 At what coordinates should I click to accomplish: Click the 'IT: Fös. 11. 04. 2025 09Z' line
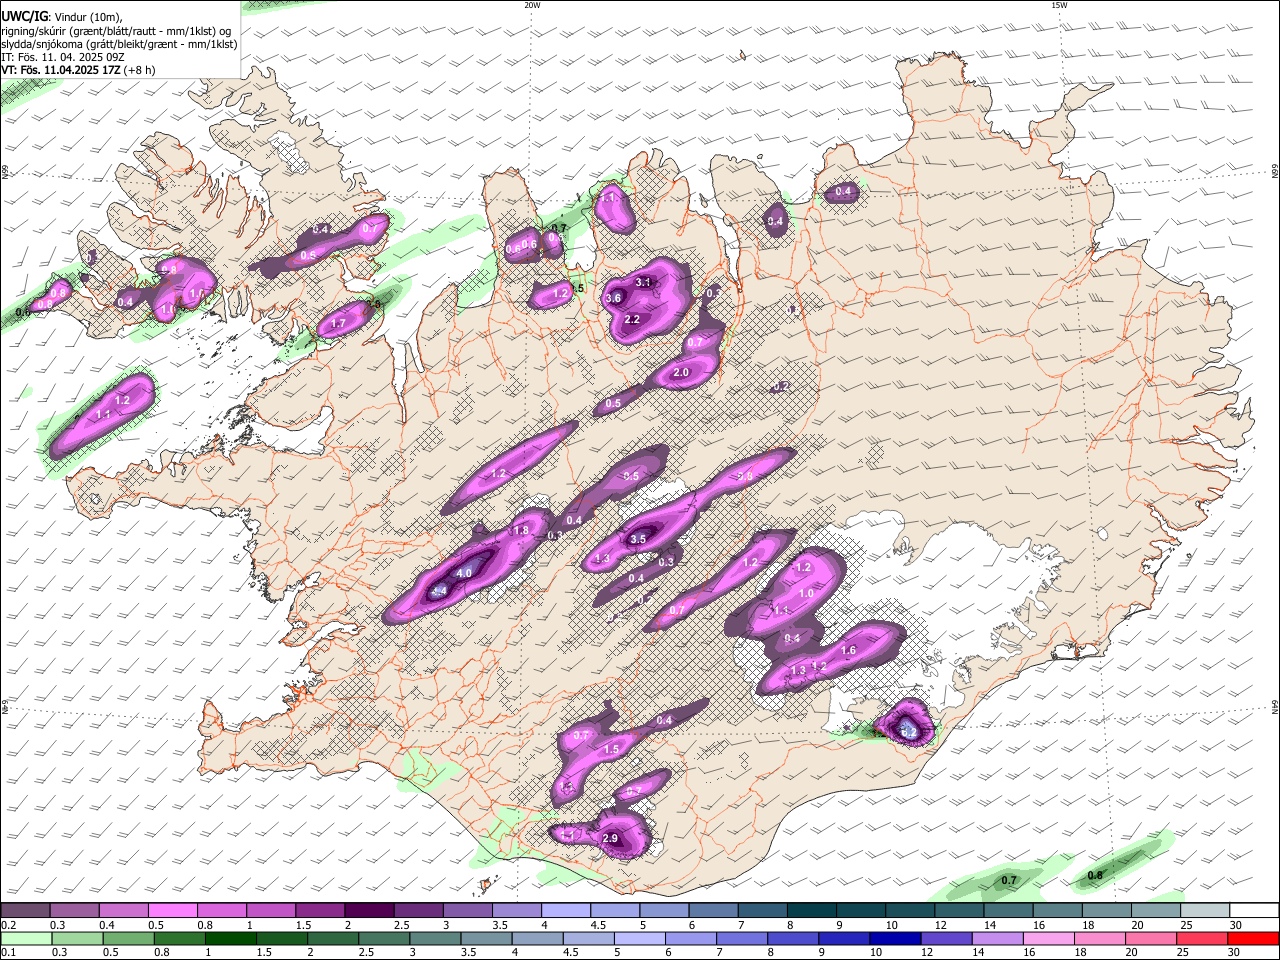[x=63, y=57]
